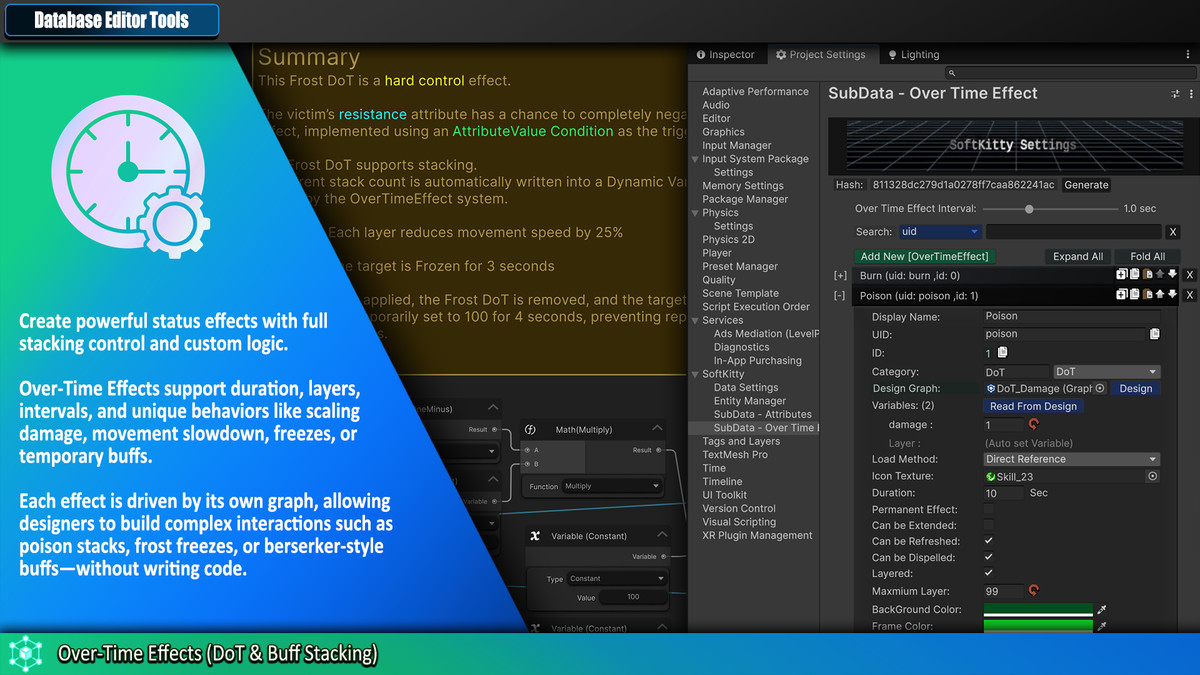The width and height of the screenshot is (1200, 675).
Task: Enable the Permanent Effect checkbox
Action: pyautogui.click(x=990, y=509)
